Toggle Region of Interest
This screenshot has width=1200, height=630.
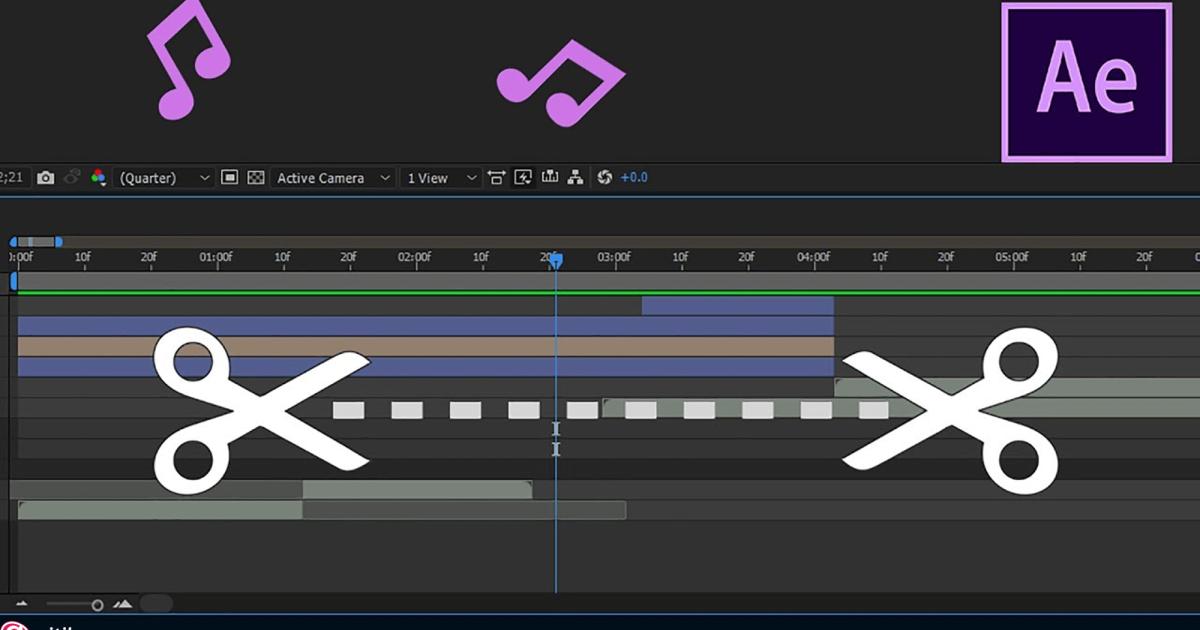232,177
